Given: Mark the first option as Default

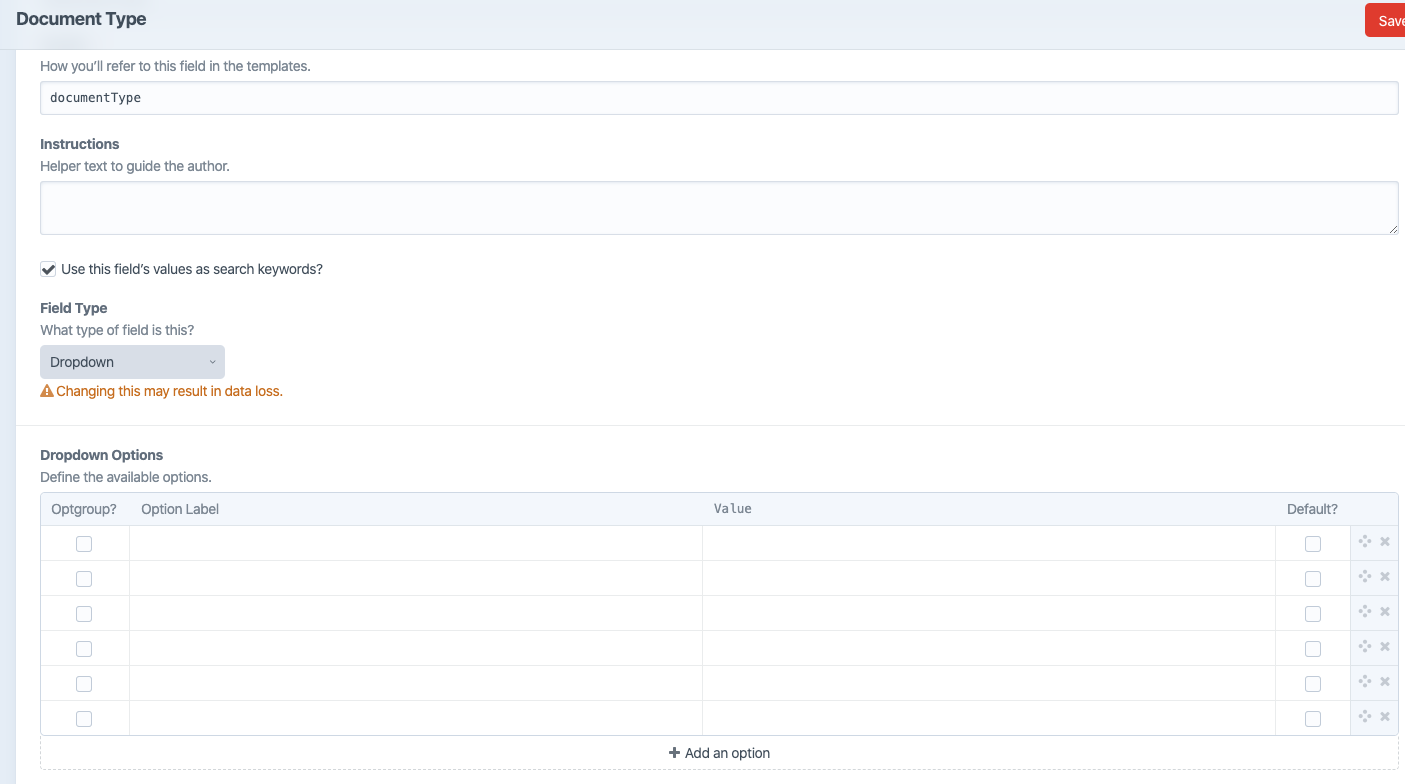Looking at the screenshot, I should tap(1313, 543).
